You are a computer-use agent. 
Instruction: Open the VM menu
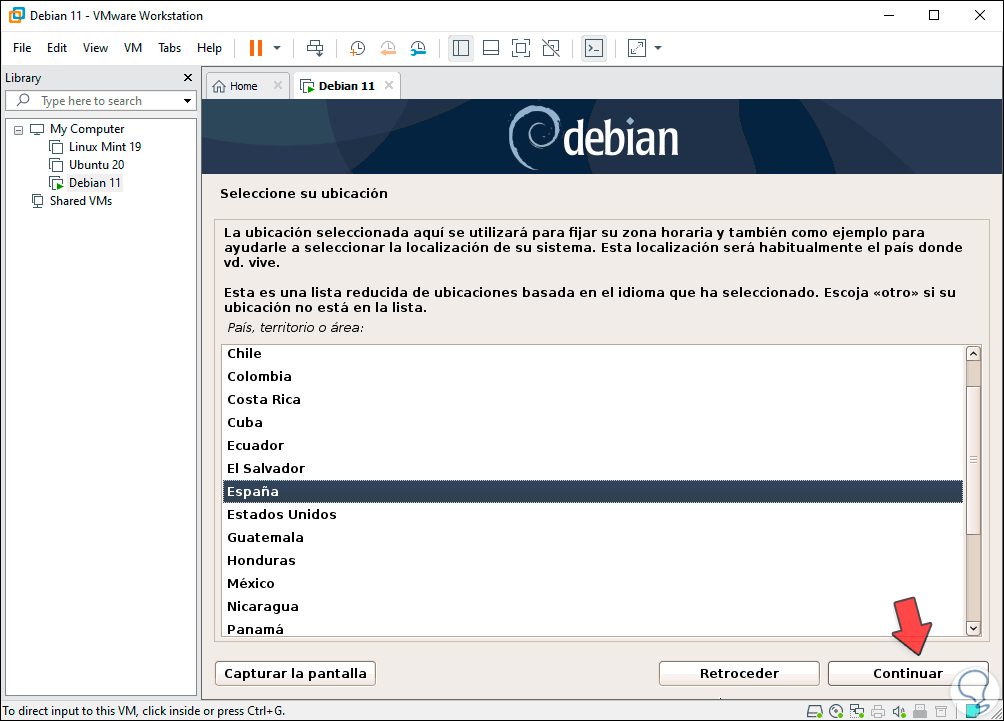click(133, 48)
